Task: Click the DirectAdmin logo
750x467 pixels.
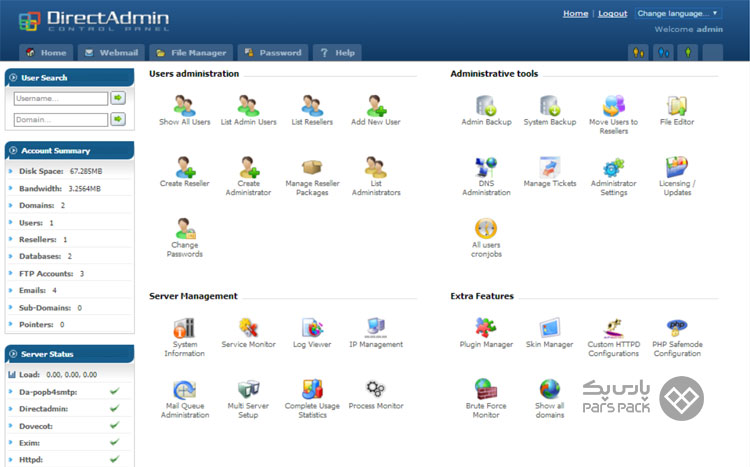Action: coord(94,21)
